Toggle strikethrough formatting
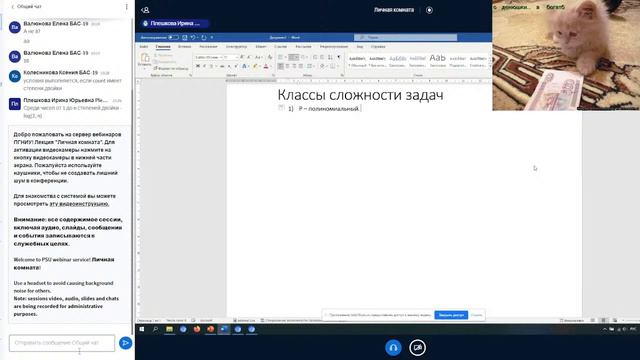This screenshot has width=640, height=360. point(222,66)
